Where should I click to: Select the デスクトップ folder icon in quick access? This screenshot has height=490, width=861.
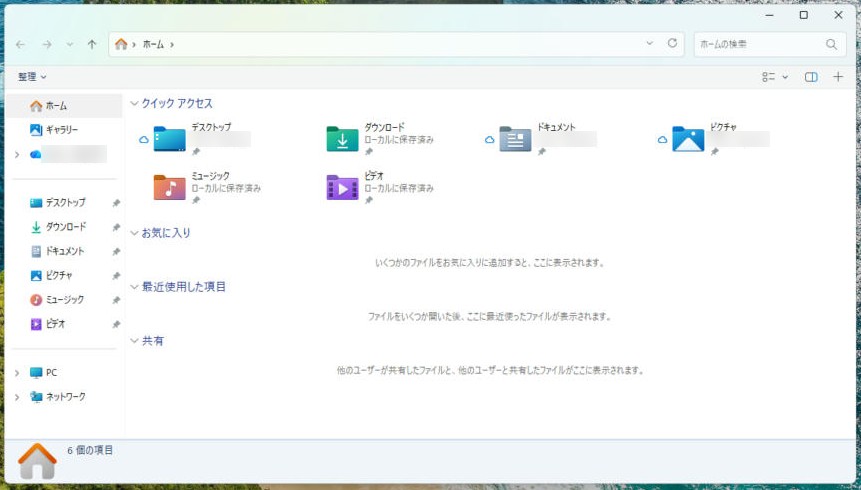[x=170, y=139]
